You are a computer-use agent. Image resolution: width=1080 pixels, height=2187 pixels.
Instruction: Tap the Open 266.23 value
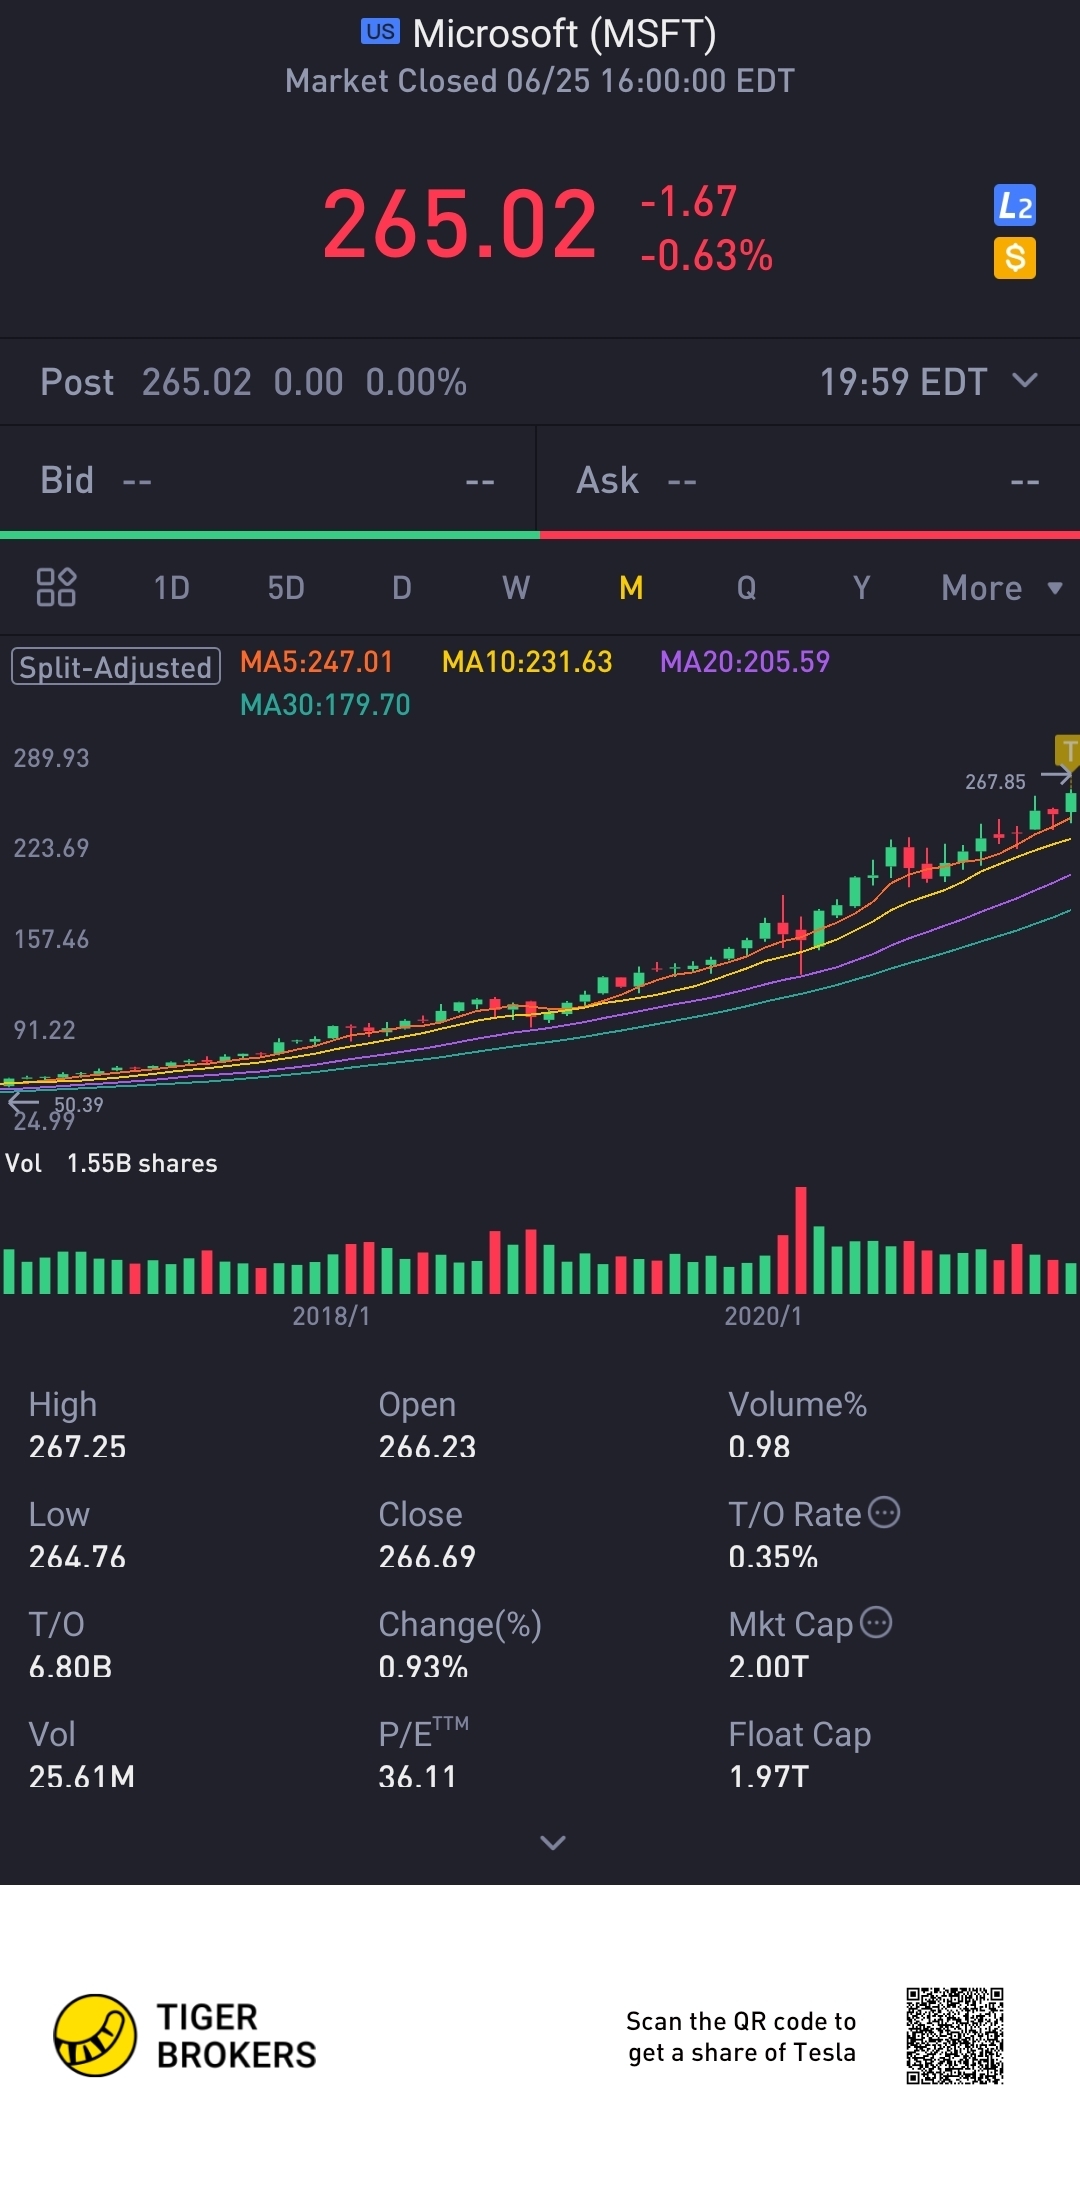point(427,1447)
